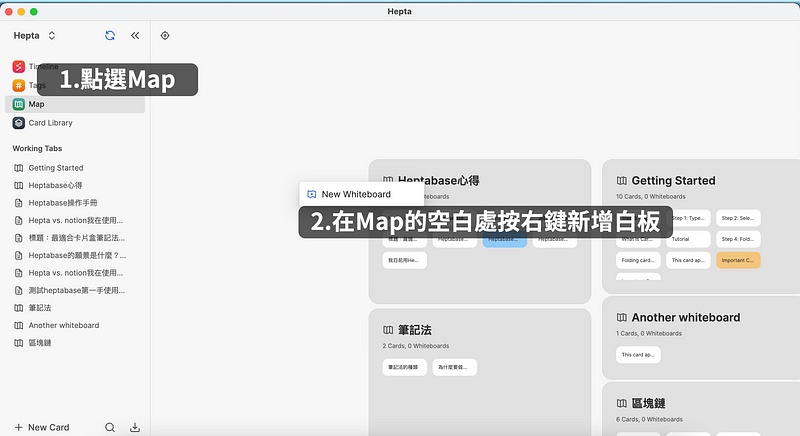Click whiteboard icon beside 區塊鏈 in sidebar
Screen dimensions: 800x436
click(19, 343)
